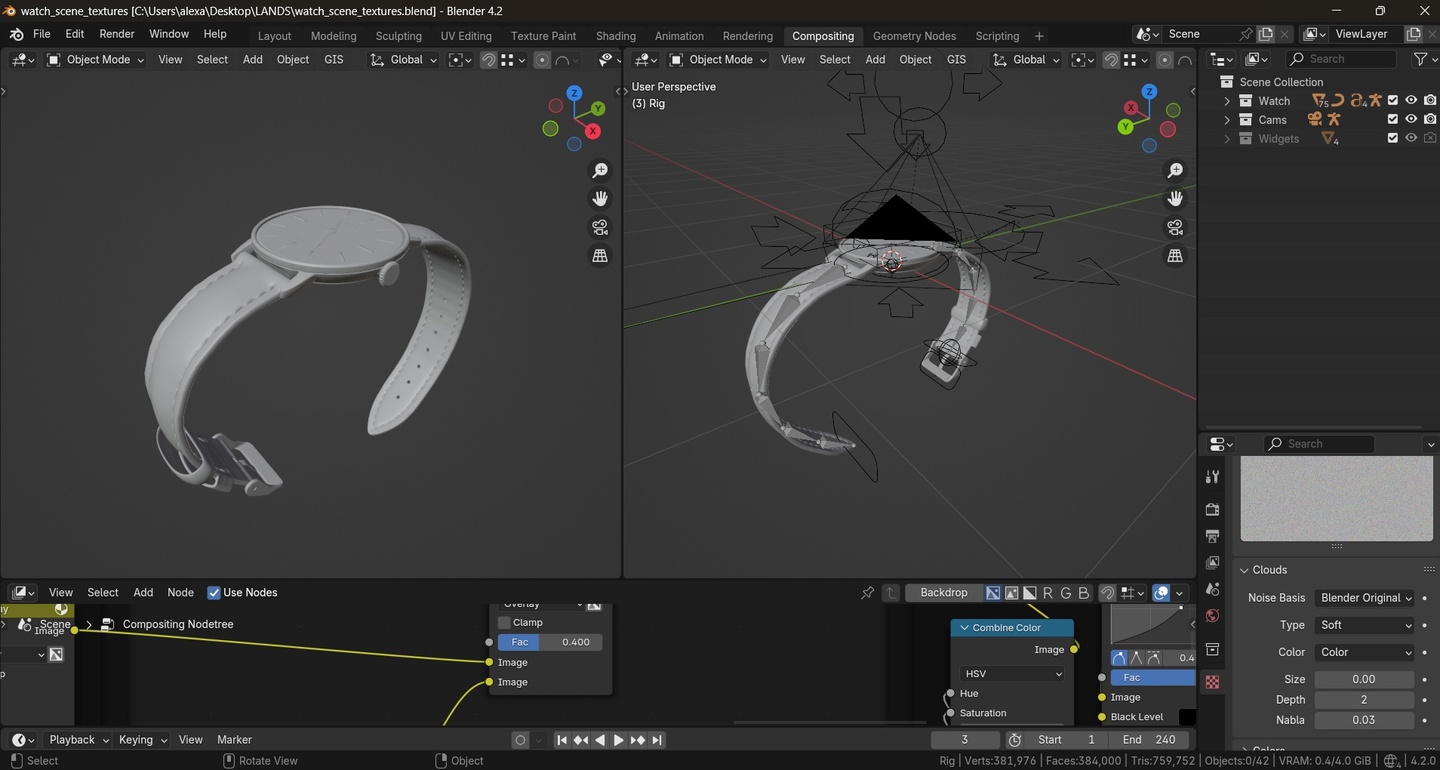The width and height of the screenshot is (1440, 770).
Task: Expand the Cams collection in the outliner
Action: 1227,120
